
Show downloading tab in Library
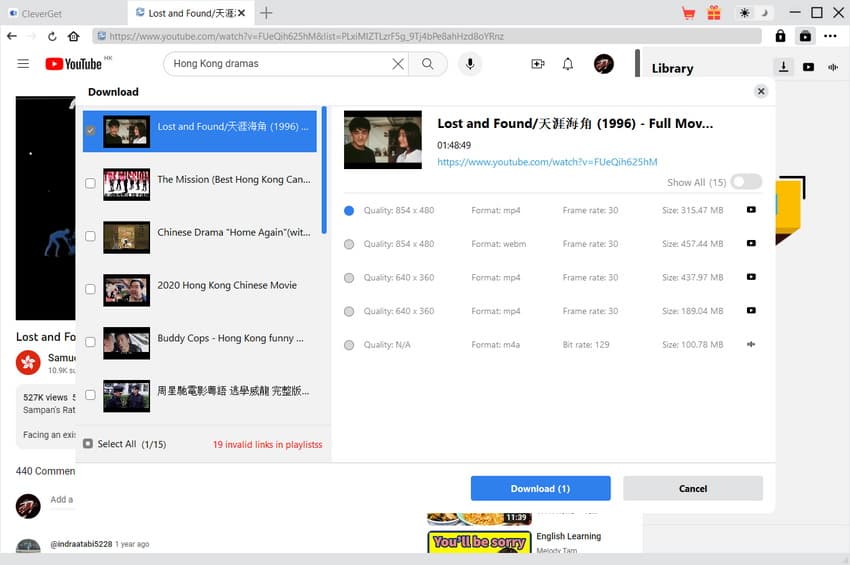click(x=783, y=67)
